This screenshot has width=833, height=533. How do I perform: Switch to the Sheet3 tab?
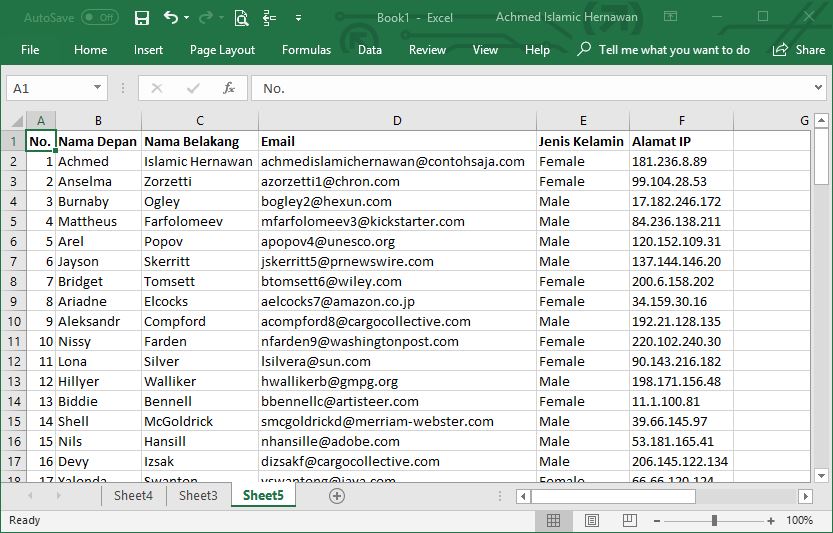(198, 496)
